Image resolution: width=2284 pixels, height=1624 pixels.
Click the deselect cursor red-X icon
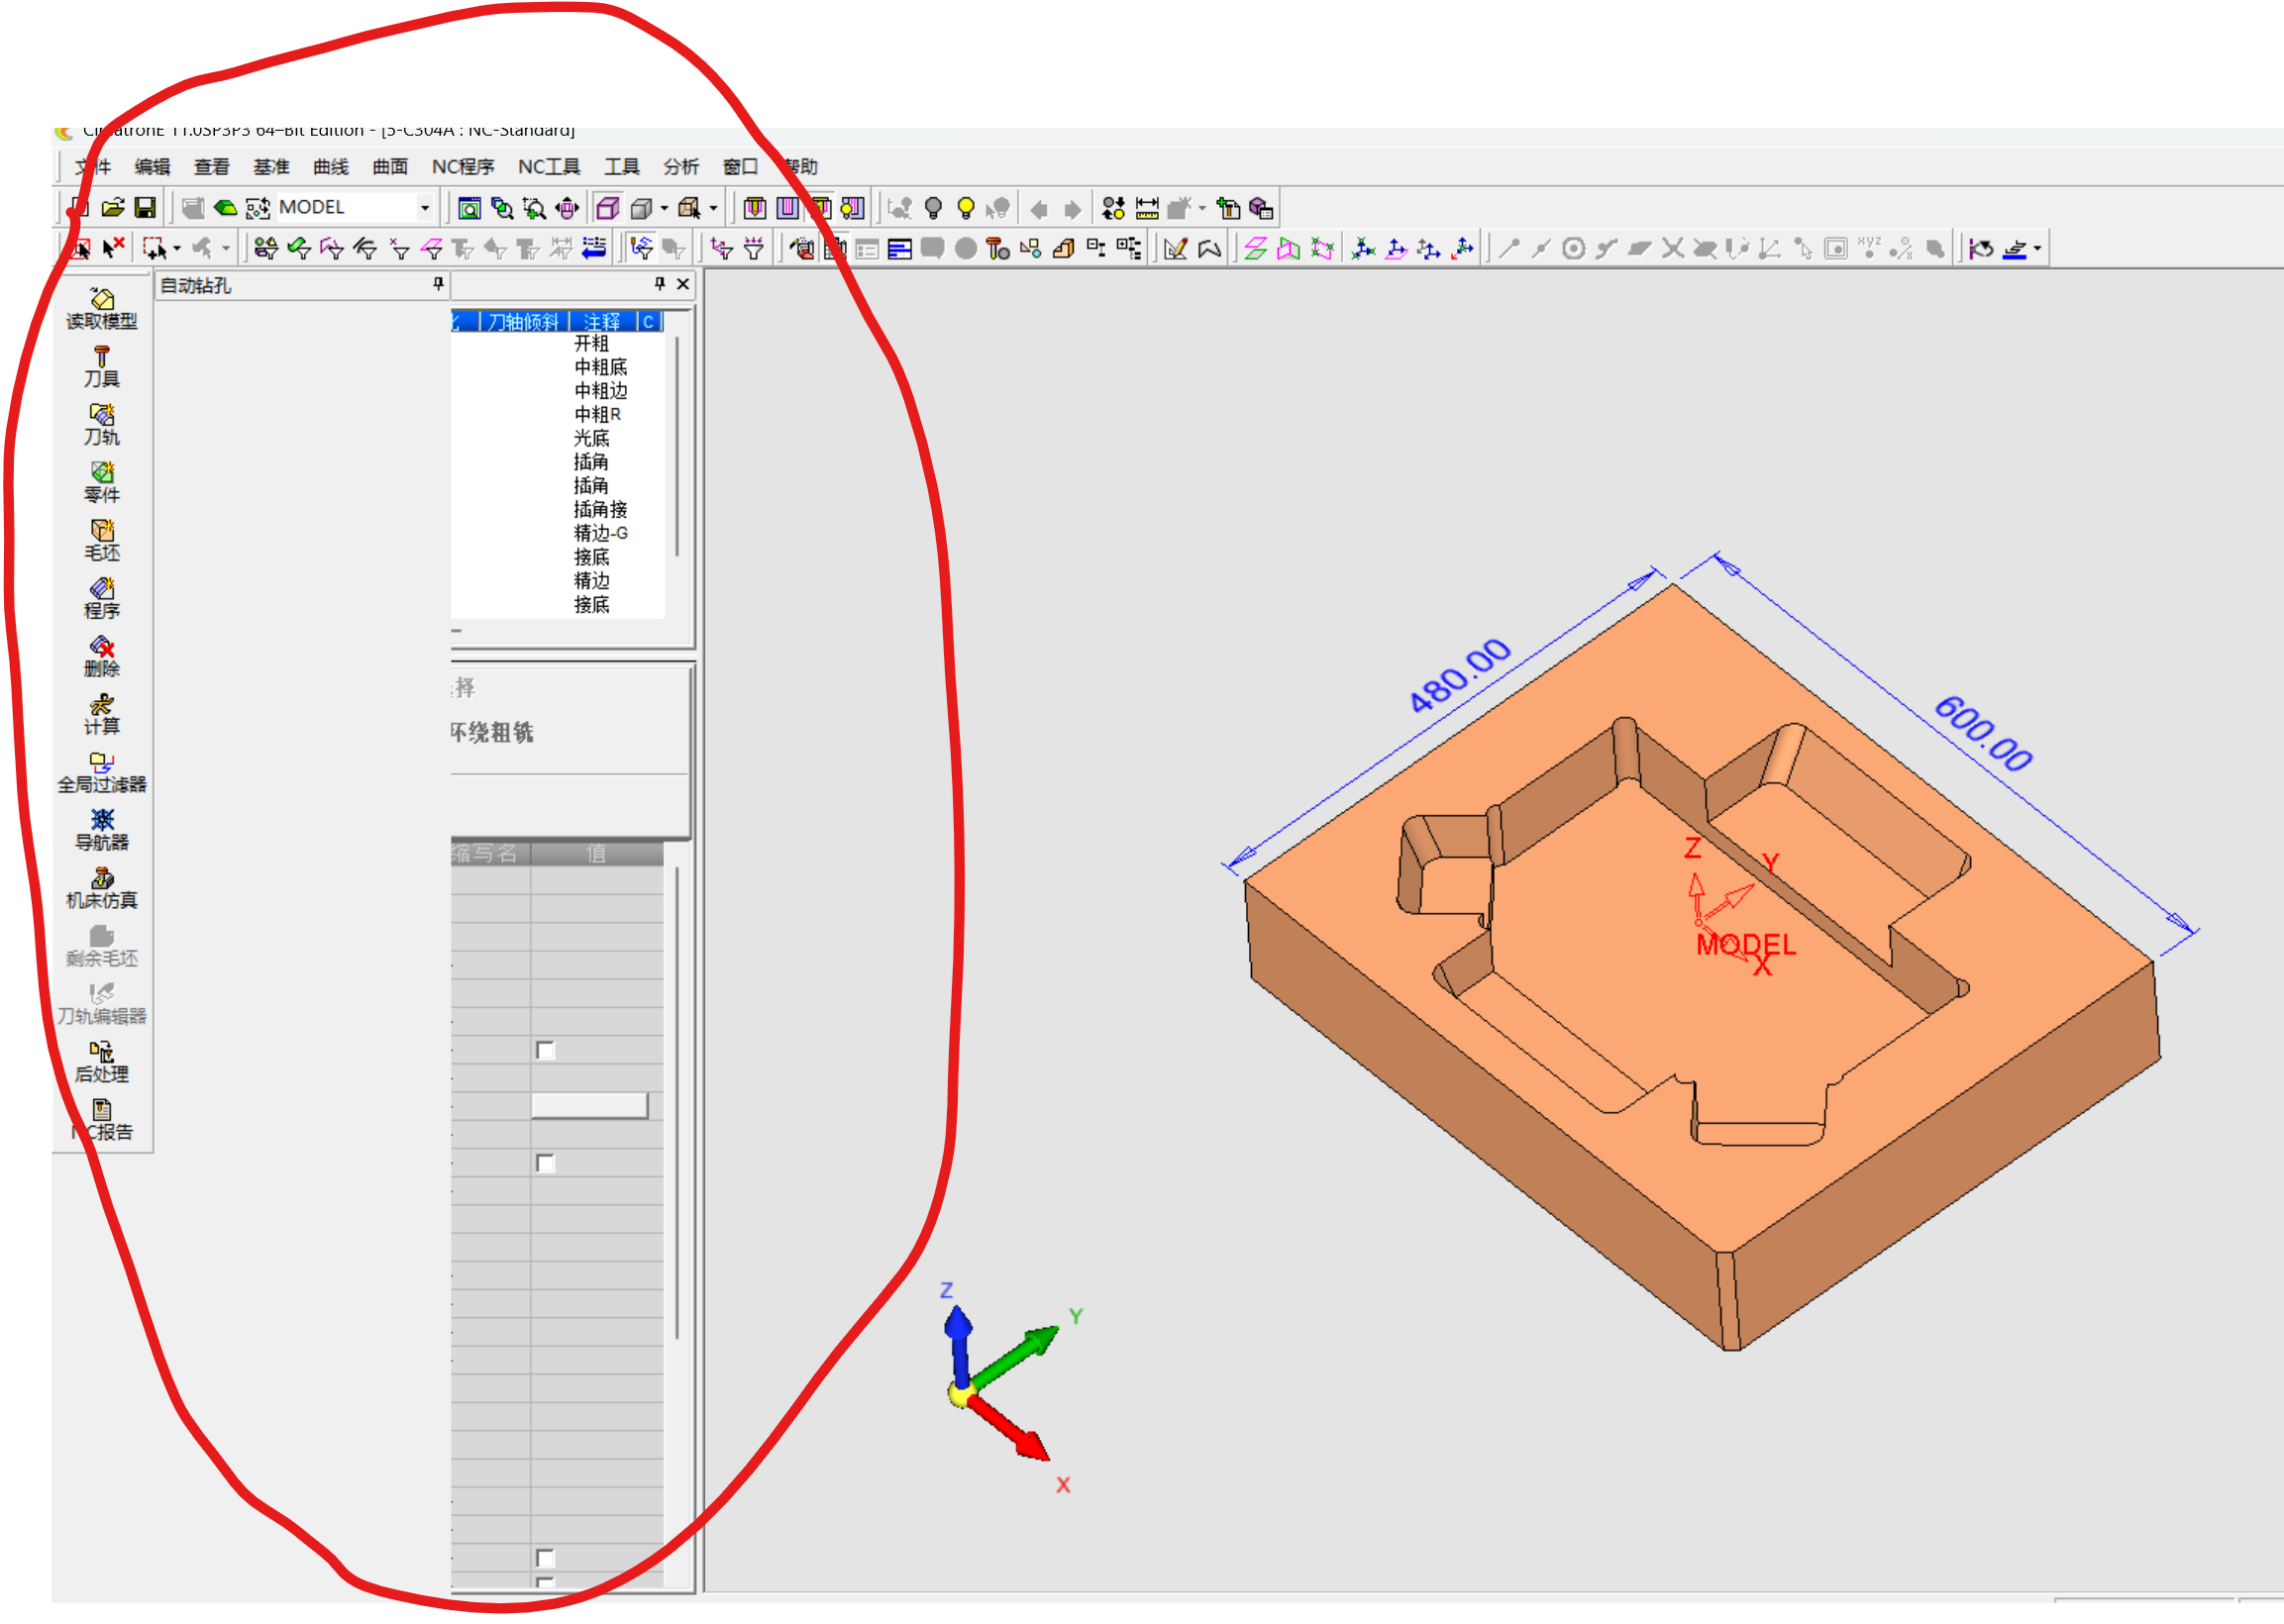pyautogui.click(x=114, y=247)
